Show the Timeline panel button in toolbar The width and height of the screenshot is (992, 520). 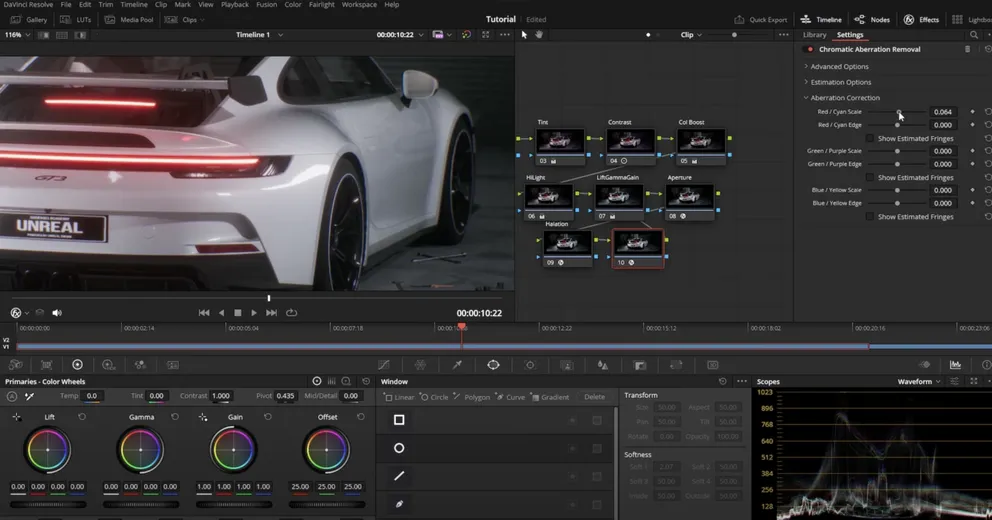pyautogui.click(x=821, y=20)
